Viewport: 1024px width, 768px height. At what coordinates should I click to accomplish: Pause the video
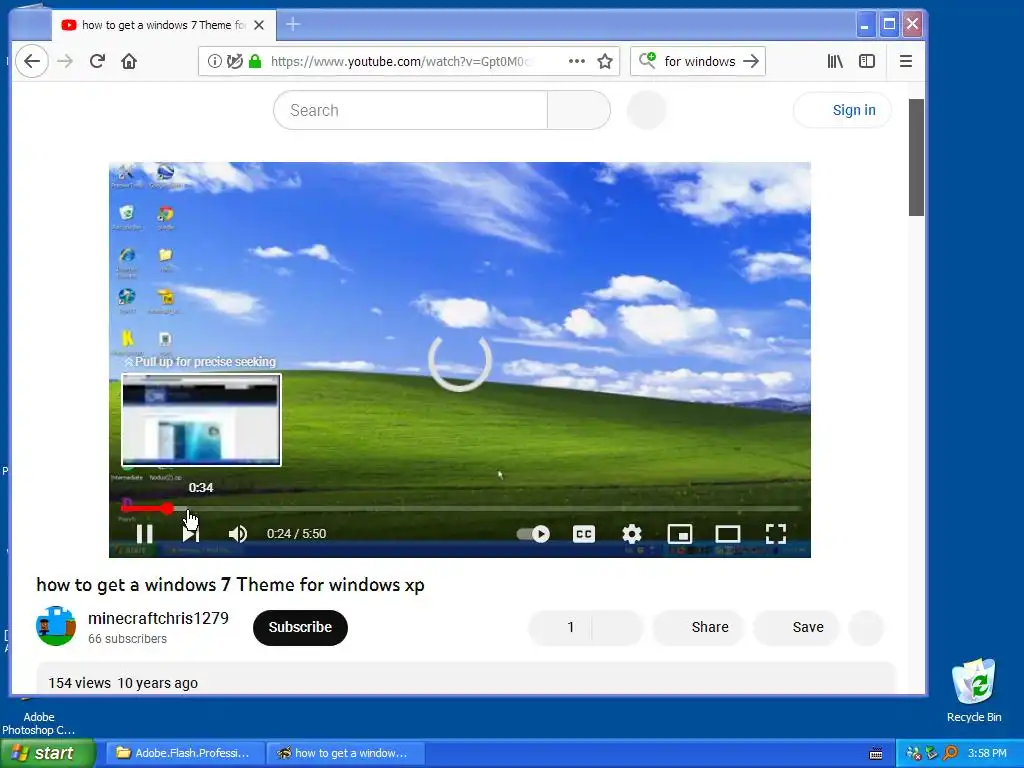(x=144, y=534)
